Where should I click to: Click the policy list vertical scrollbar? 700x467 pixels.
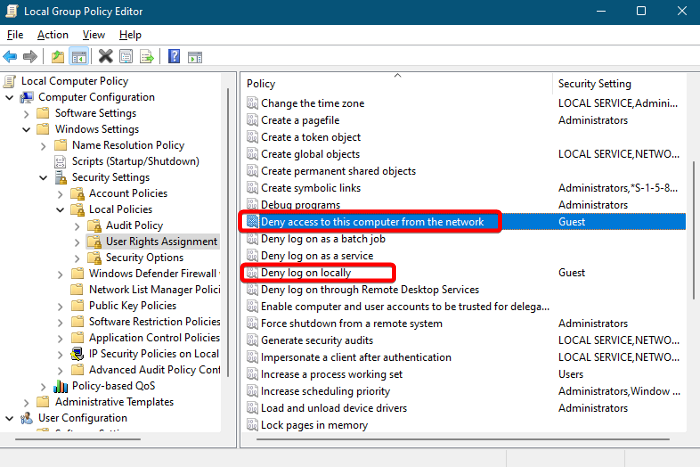(x=693, y=230)
